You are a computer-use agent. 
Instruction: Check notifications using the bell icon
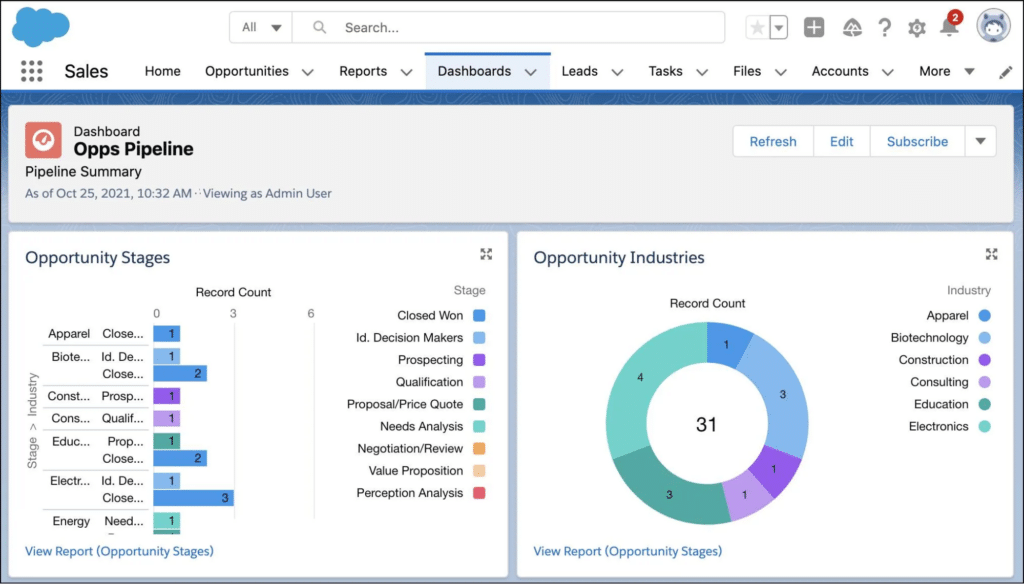[950, 28]
